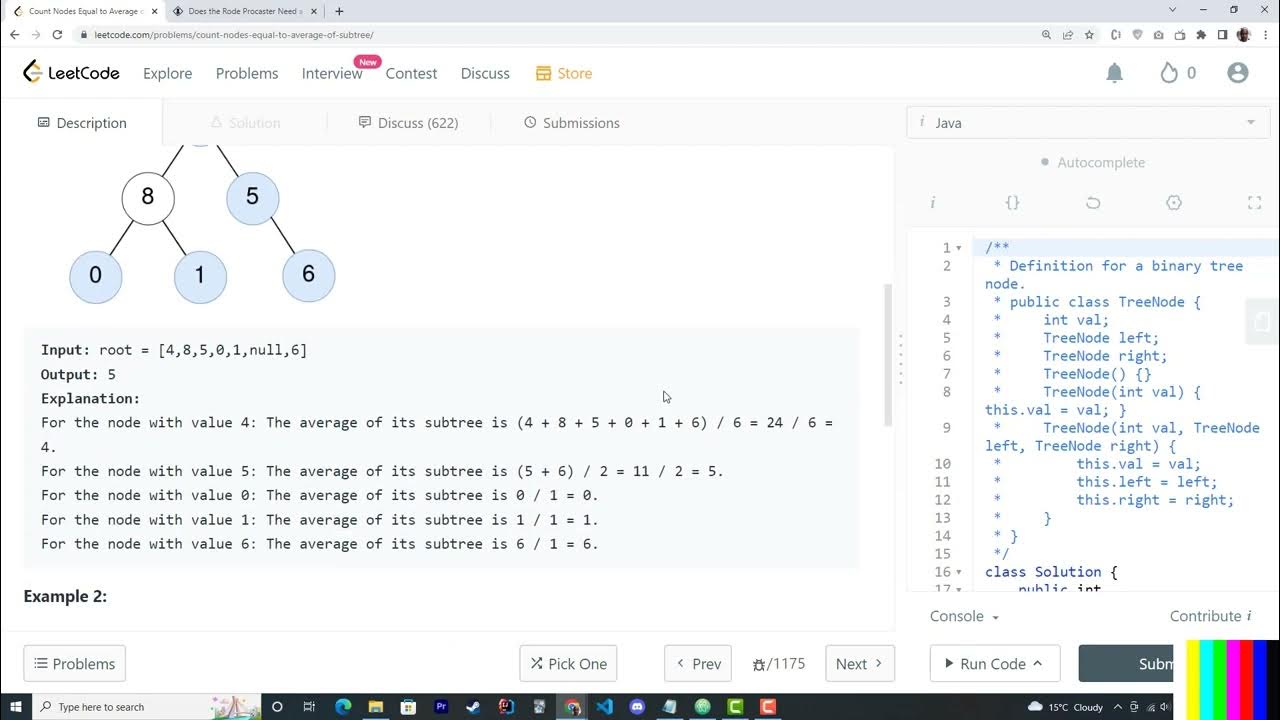This screenshot has height=720, width=1280.
Task: Reload the page
Action: point(58,34)
